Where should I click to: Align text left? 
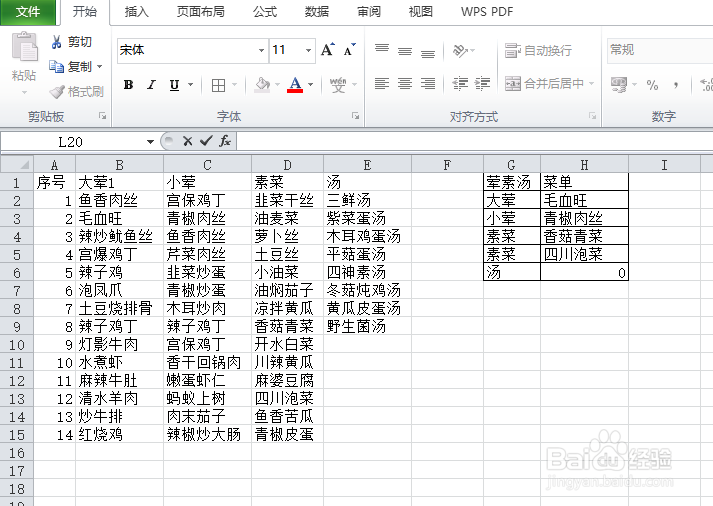382,84
